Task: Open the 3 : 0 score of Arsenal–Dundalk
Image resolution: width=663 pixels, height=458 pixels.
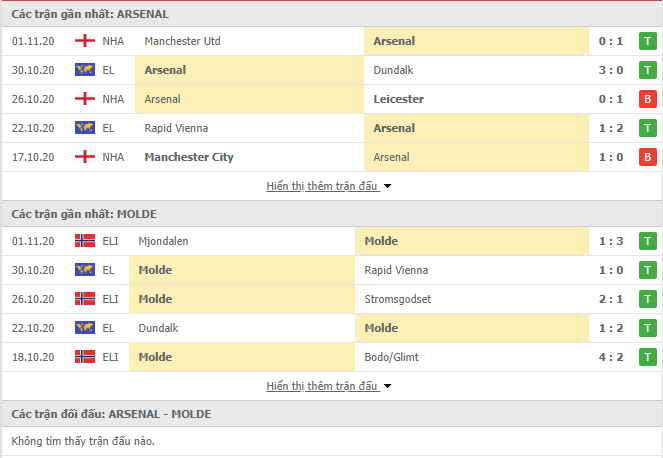Action: [611, 70]
